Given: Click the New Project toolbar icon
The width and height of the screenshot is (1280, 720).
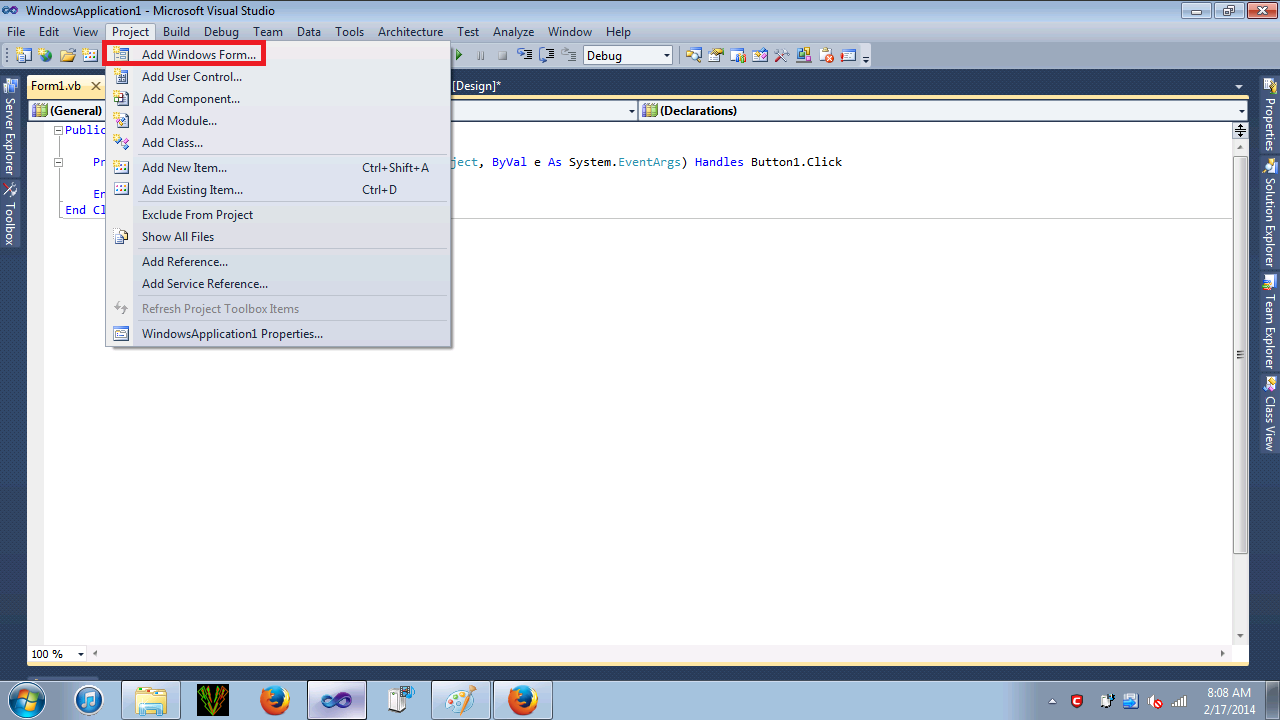Looking at the screenshot, I should click(x=23, y=56).
